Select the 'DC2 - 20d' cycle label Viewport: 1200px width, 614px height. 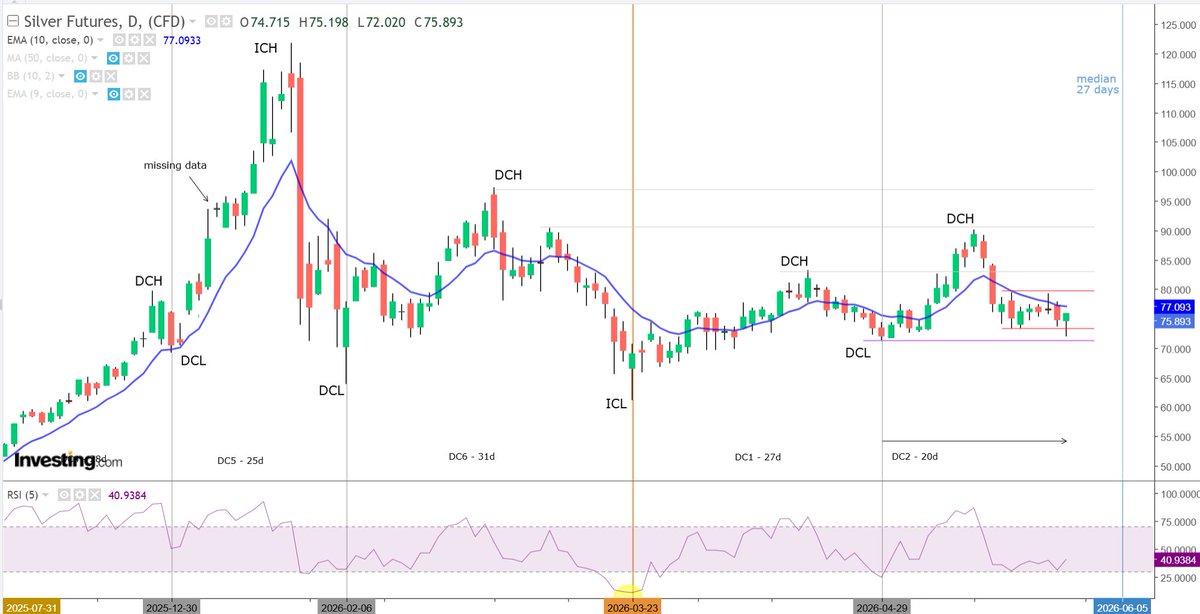click(915, 457)
